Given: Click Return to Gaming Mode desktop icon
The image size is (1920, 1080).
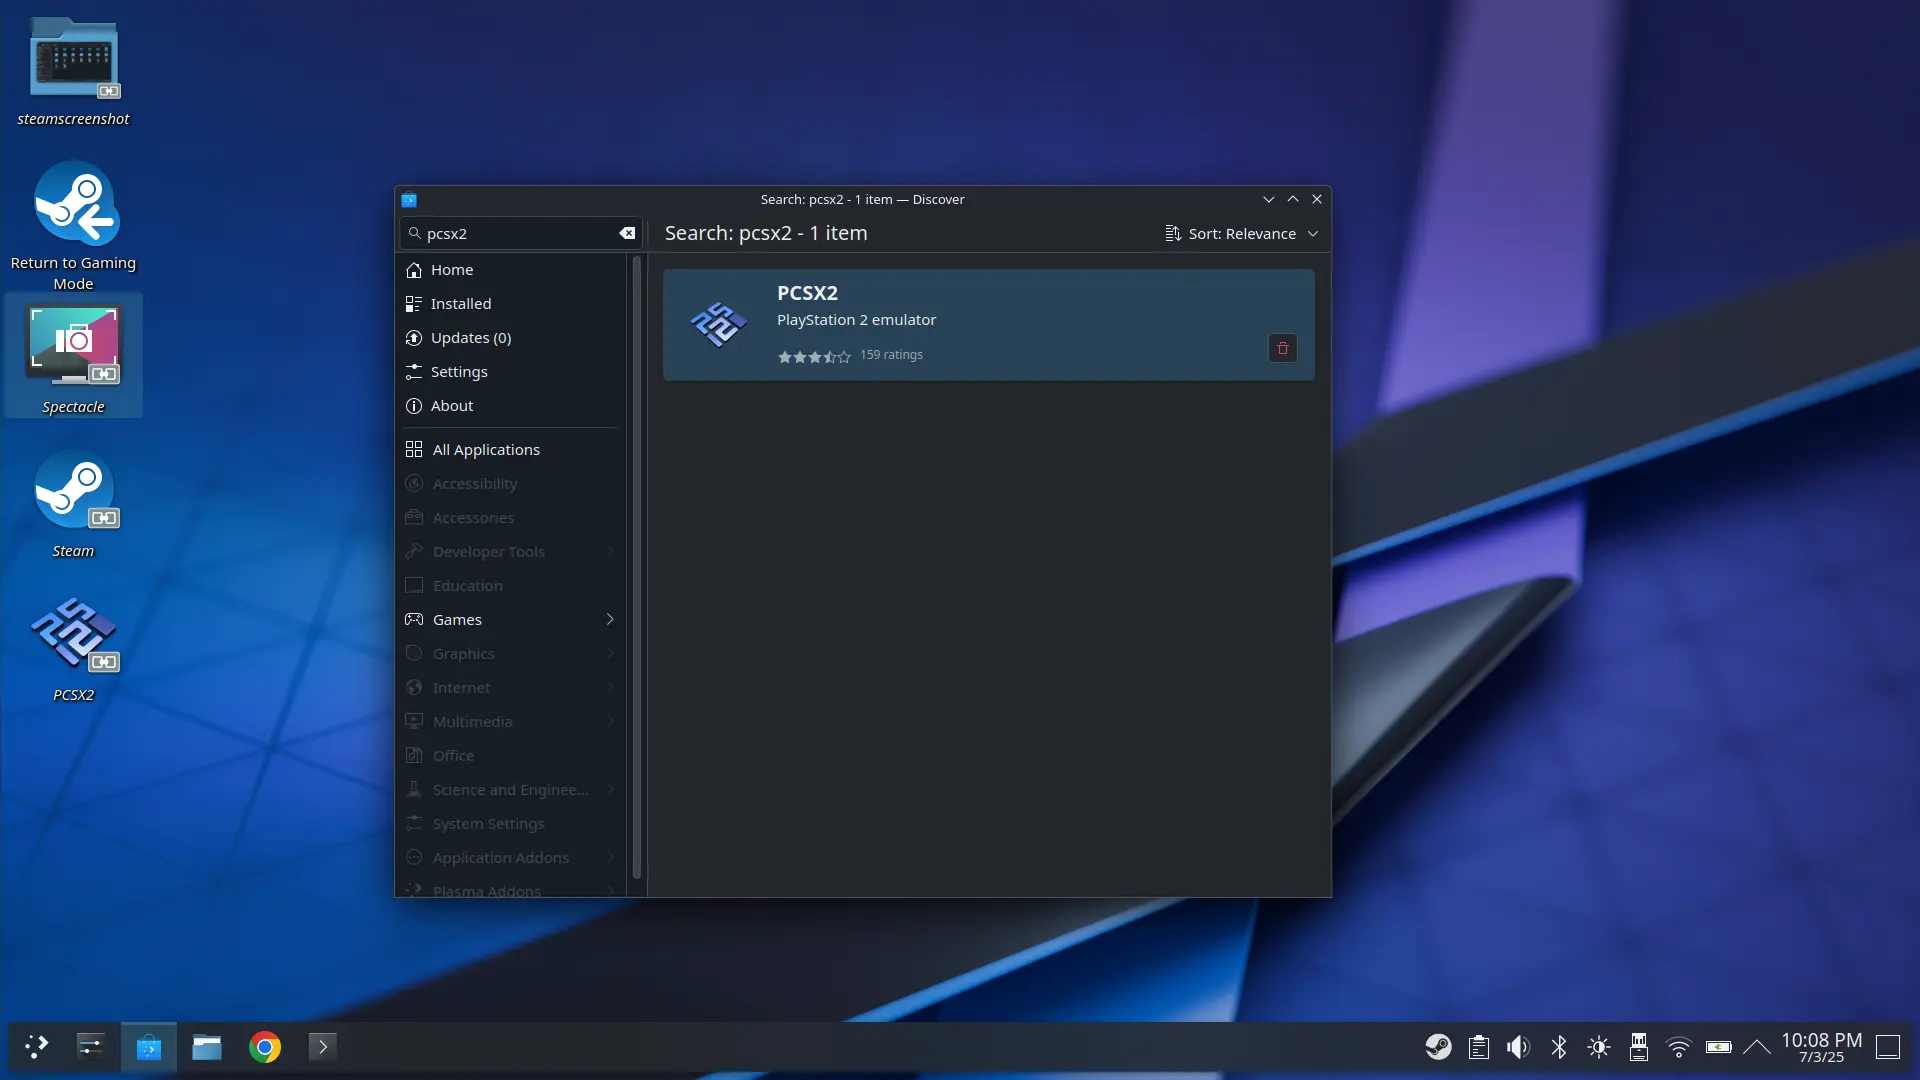Looking at the screenshot, I should coord(73,226).
